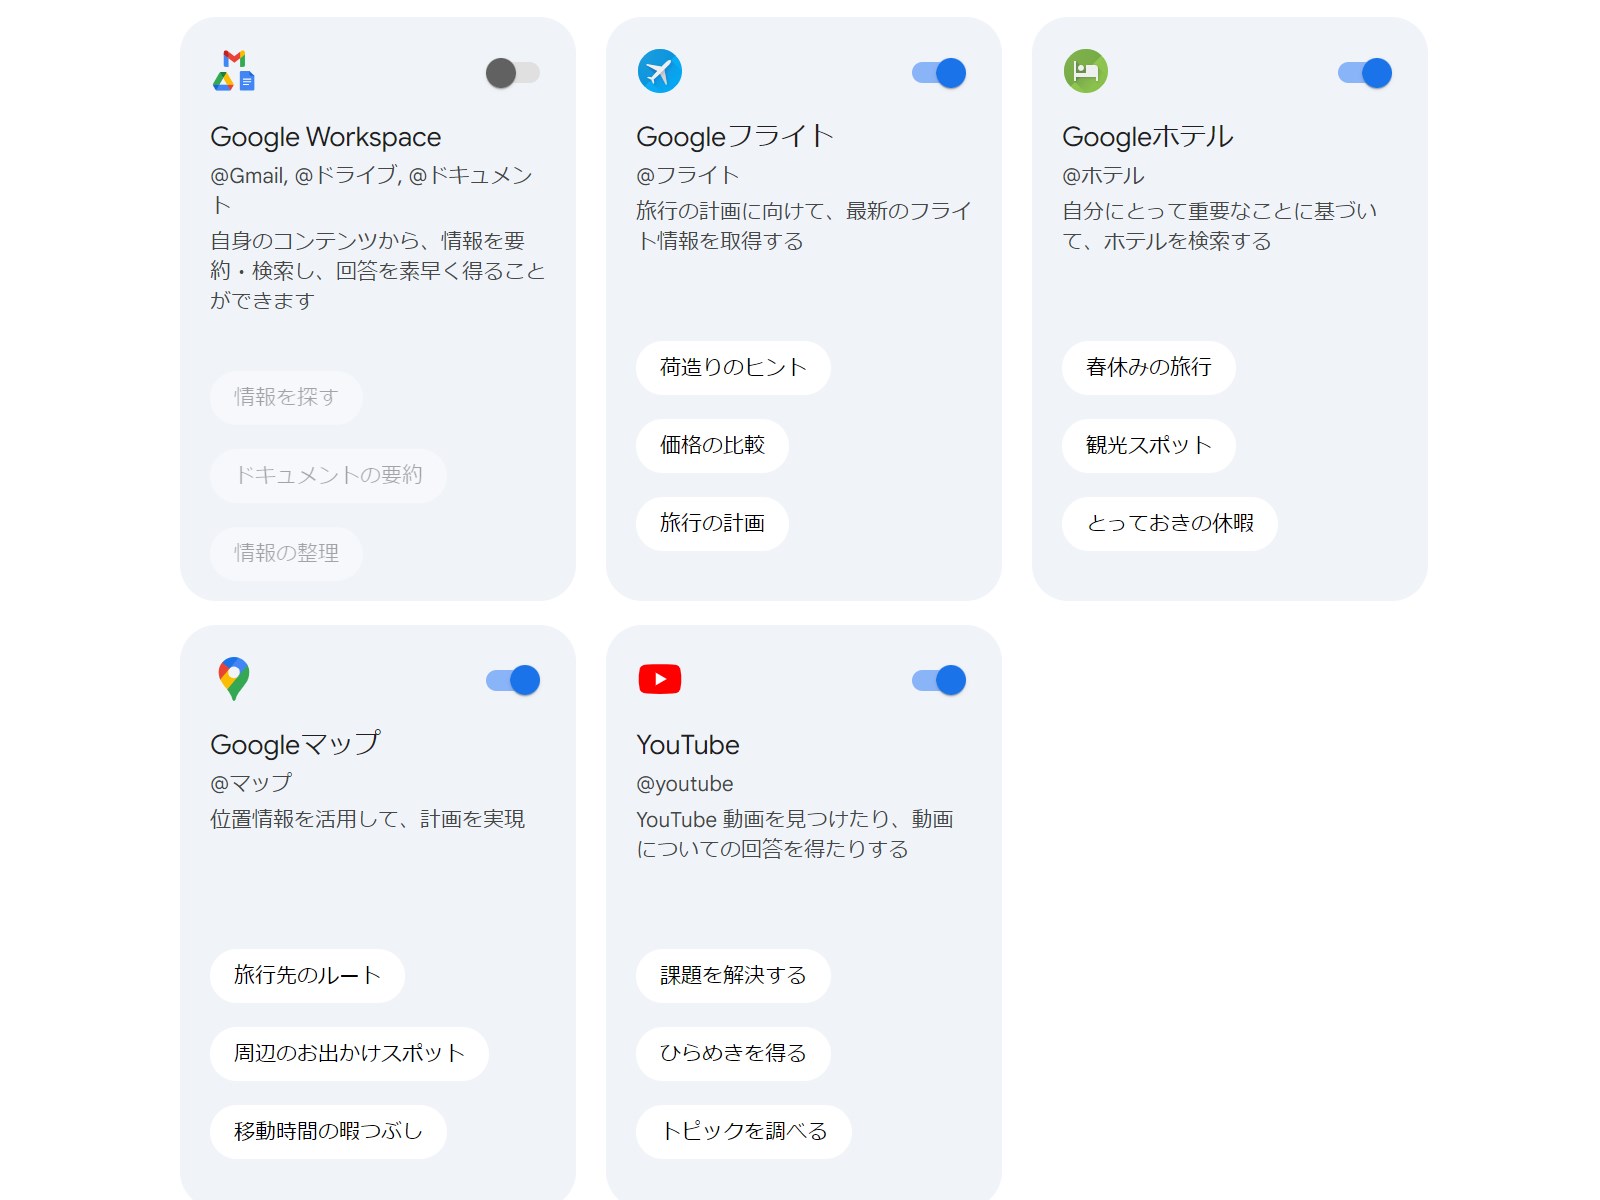Viewport: 1600px width, 1200px height.
Task: Choose the 課題を解決する suggestion chip
Action: 733,976
